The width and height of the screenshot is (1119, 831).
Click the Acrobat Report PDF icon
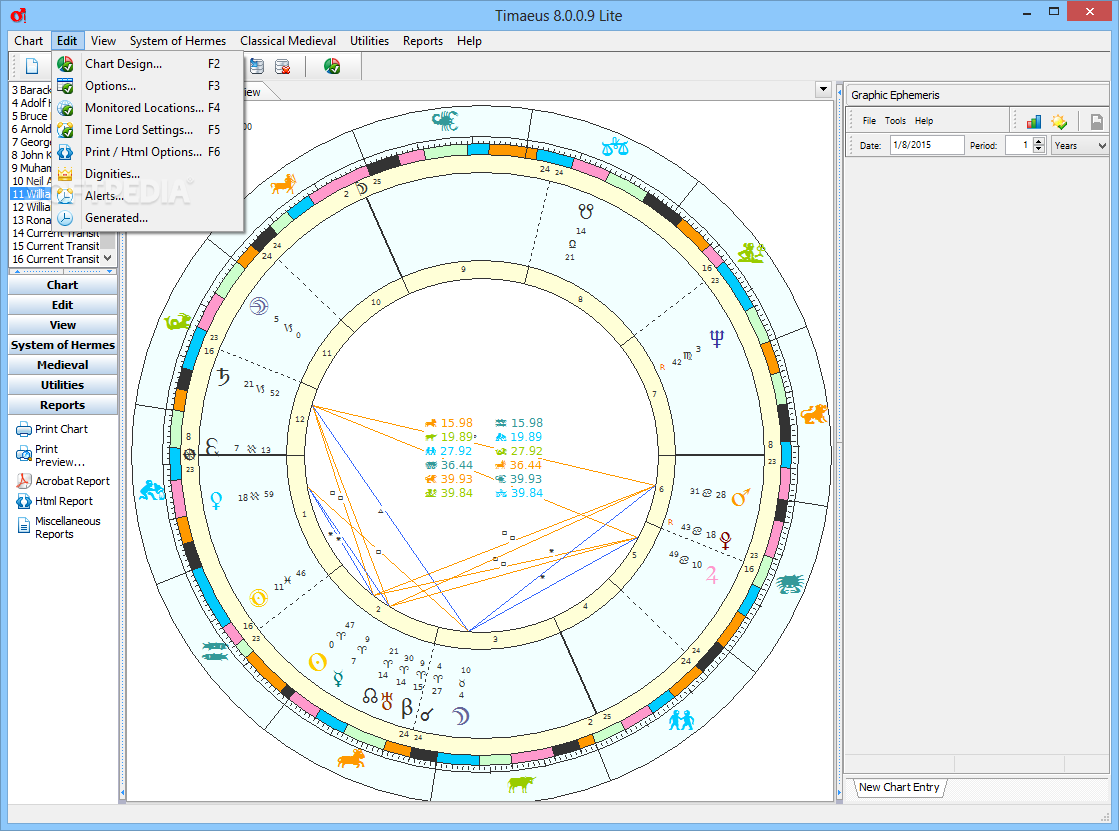point(24,481)
